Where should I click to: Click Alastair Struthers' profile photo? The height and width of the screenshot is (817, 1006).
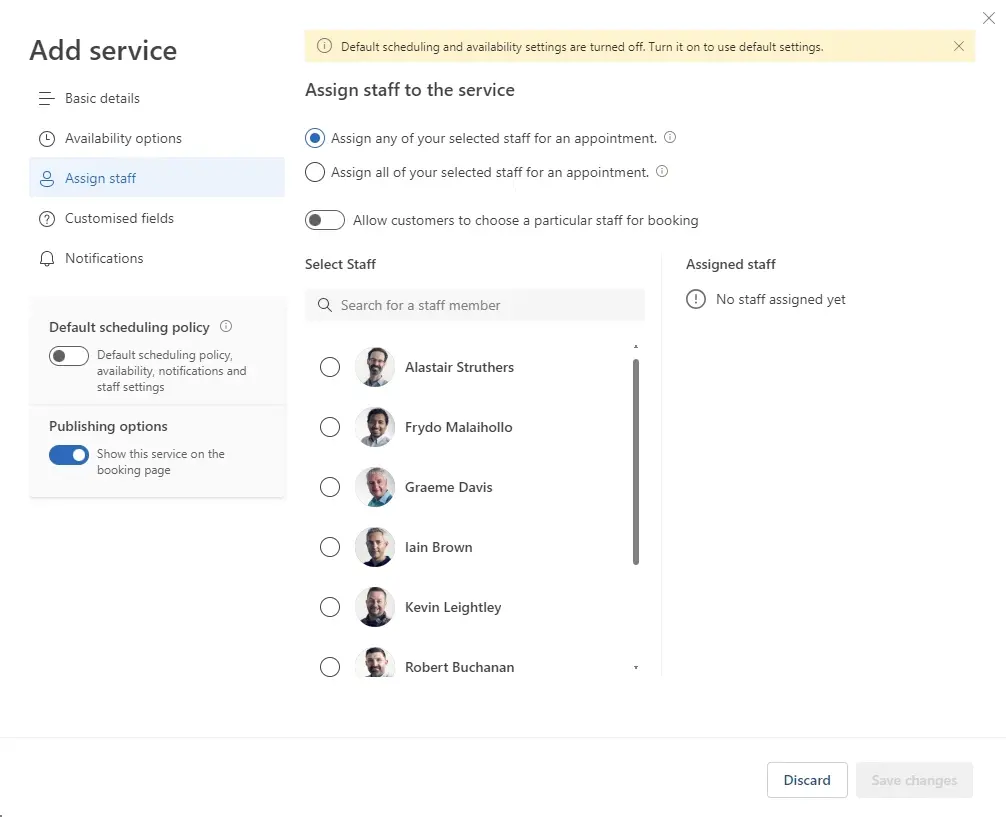coord(375,367)
